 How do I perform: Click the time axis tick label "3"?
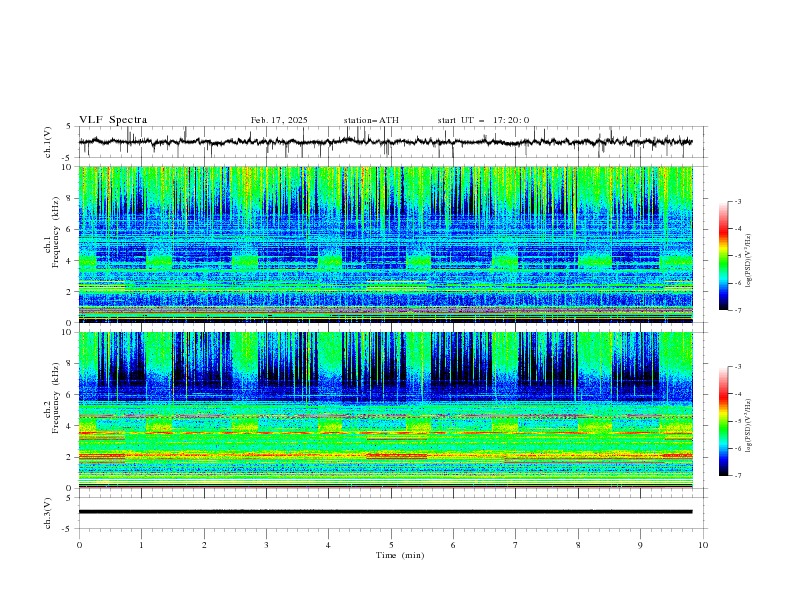coord(266,545)
